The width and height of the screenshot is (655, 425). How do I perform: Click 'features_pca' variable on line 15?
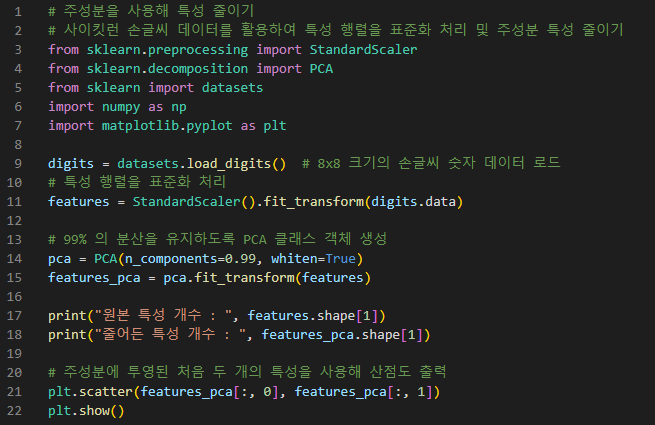pos(94,278)
